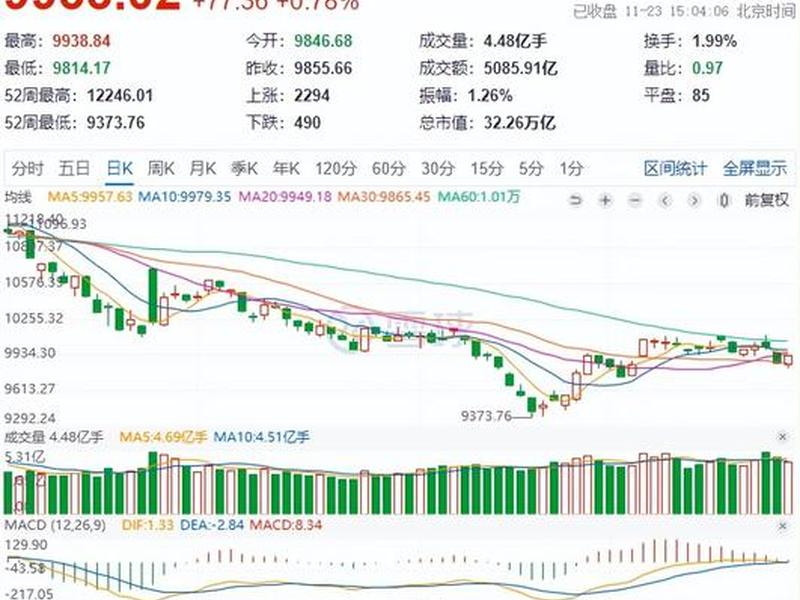Click the 上涨 2294 count
This screenshot has height=600, width=800.
(312, 95)
